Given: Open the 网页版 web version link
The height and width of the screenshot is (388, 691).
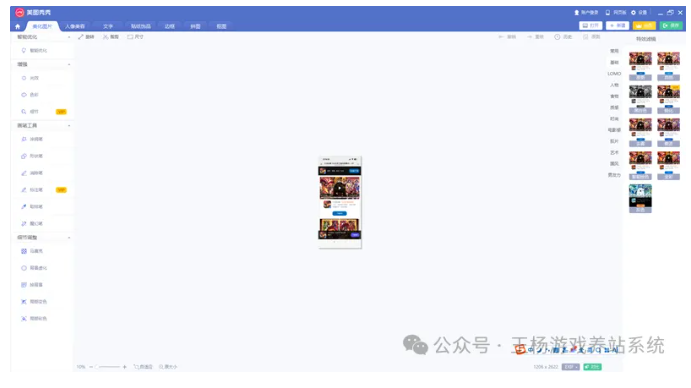Looking at the screenshot, I should (x=616, y=13).
